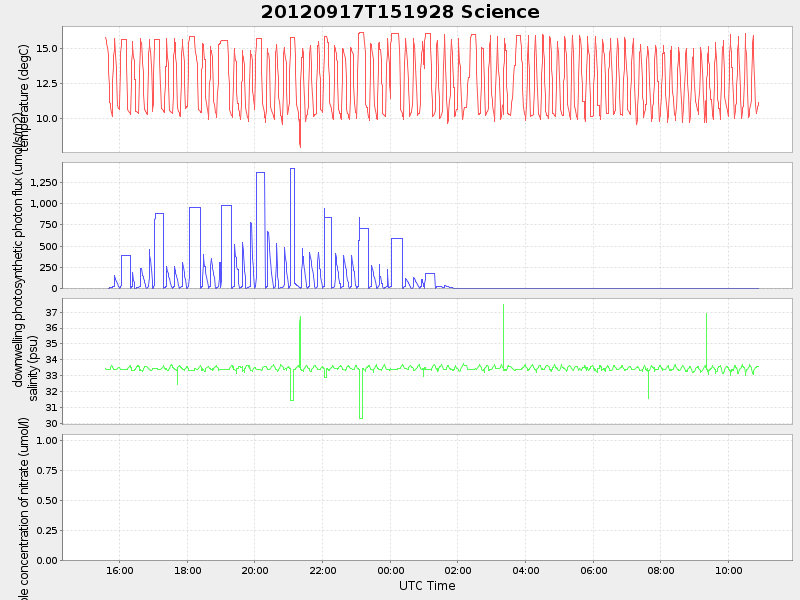Click the 0.75 nitrate tick label

pos(47,470)
